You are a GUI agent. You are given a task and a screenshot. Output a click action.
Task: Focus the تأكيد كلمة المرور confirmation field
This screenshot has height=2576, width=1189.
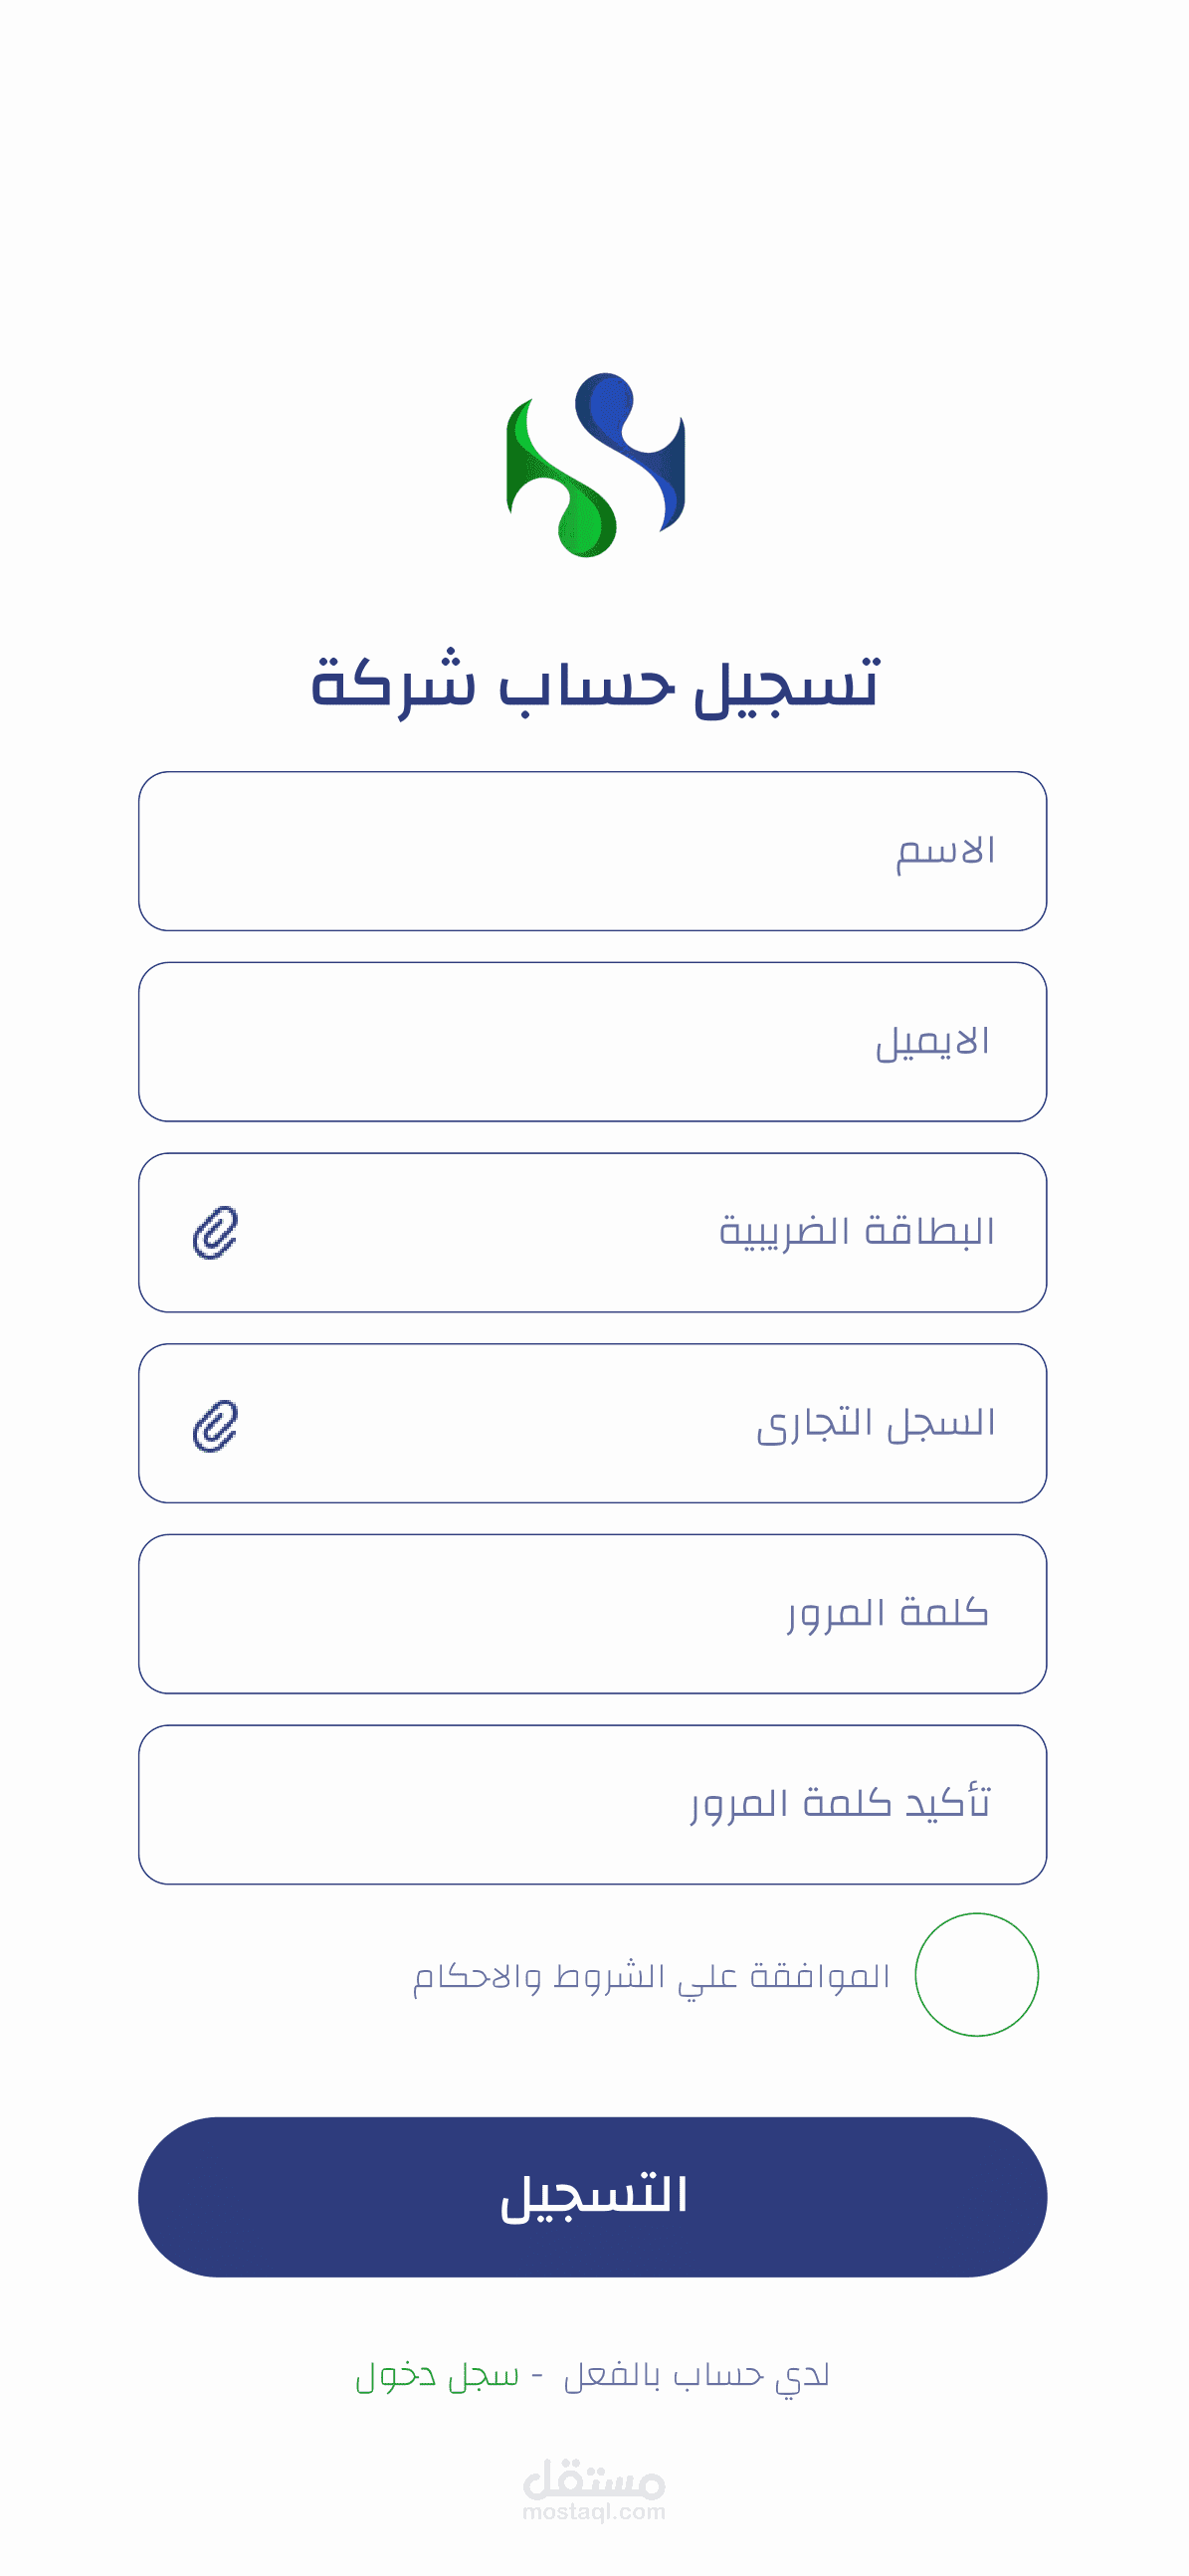point(592,1805)
